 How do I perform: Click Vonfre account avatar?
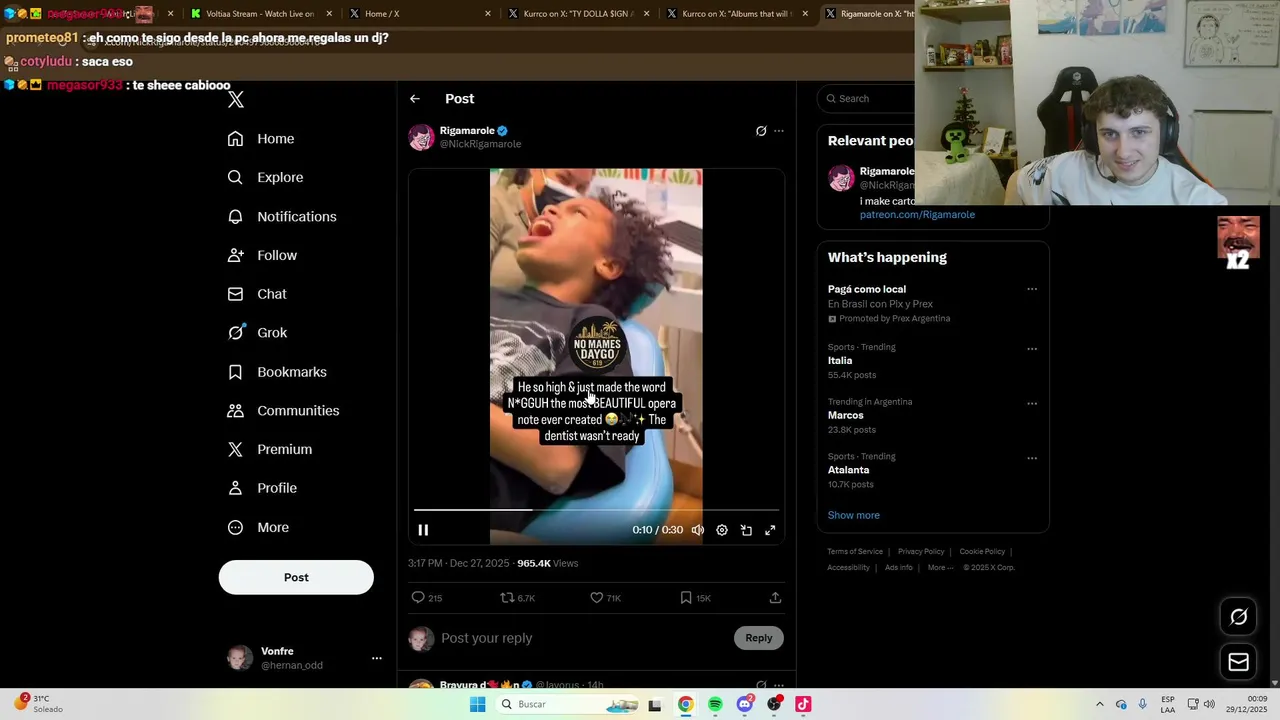click(x=240, y=657)
